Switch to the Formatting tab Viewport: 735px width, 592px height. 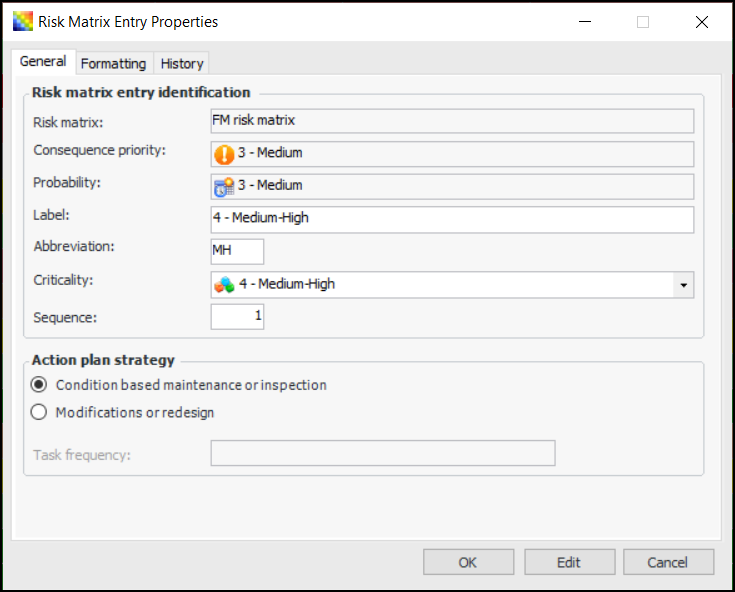tap(113, 63)
